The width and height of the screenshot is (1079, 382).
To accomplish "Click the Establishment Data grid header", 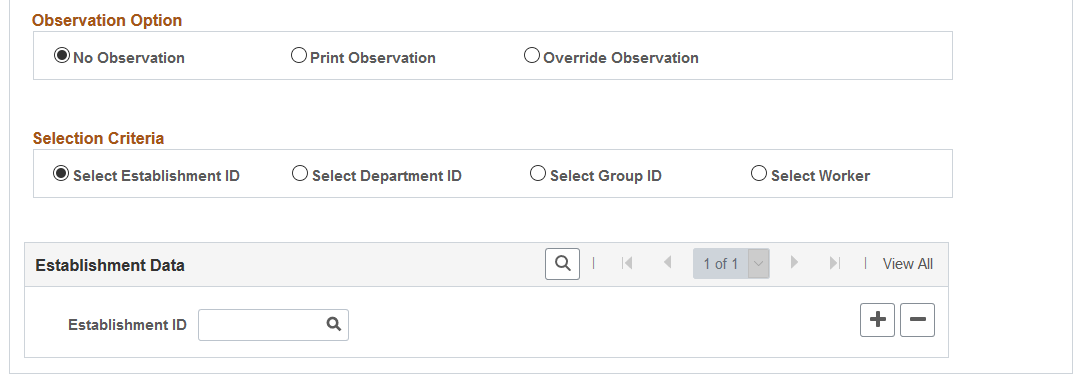I will pos(110,266).
